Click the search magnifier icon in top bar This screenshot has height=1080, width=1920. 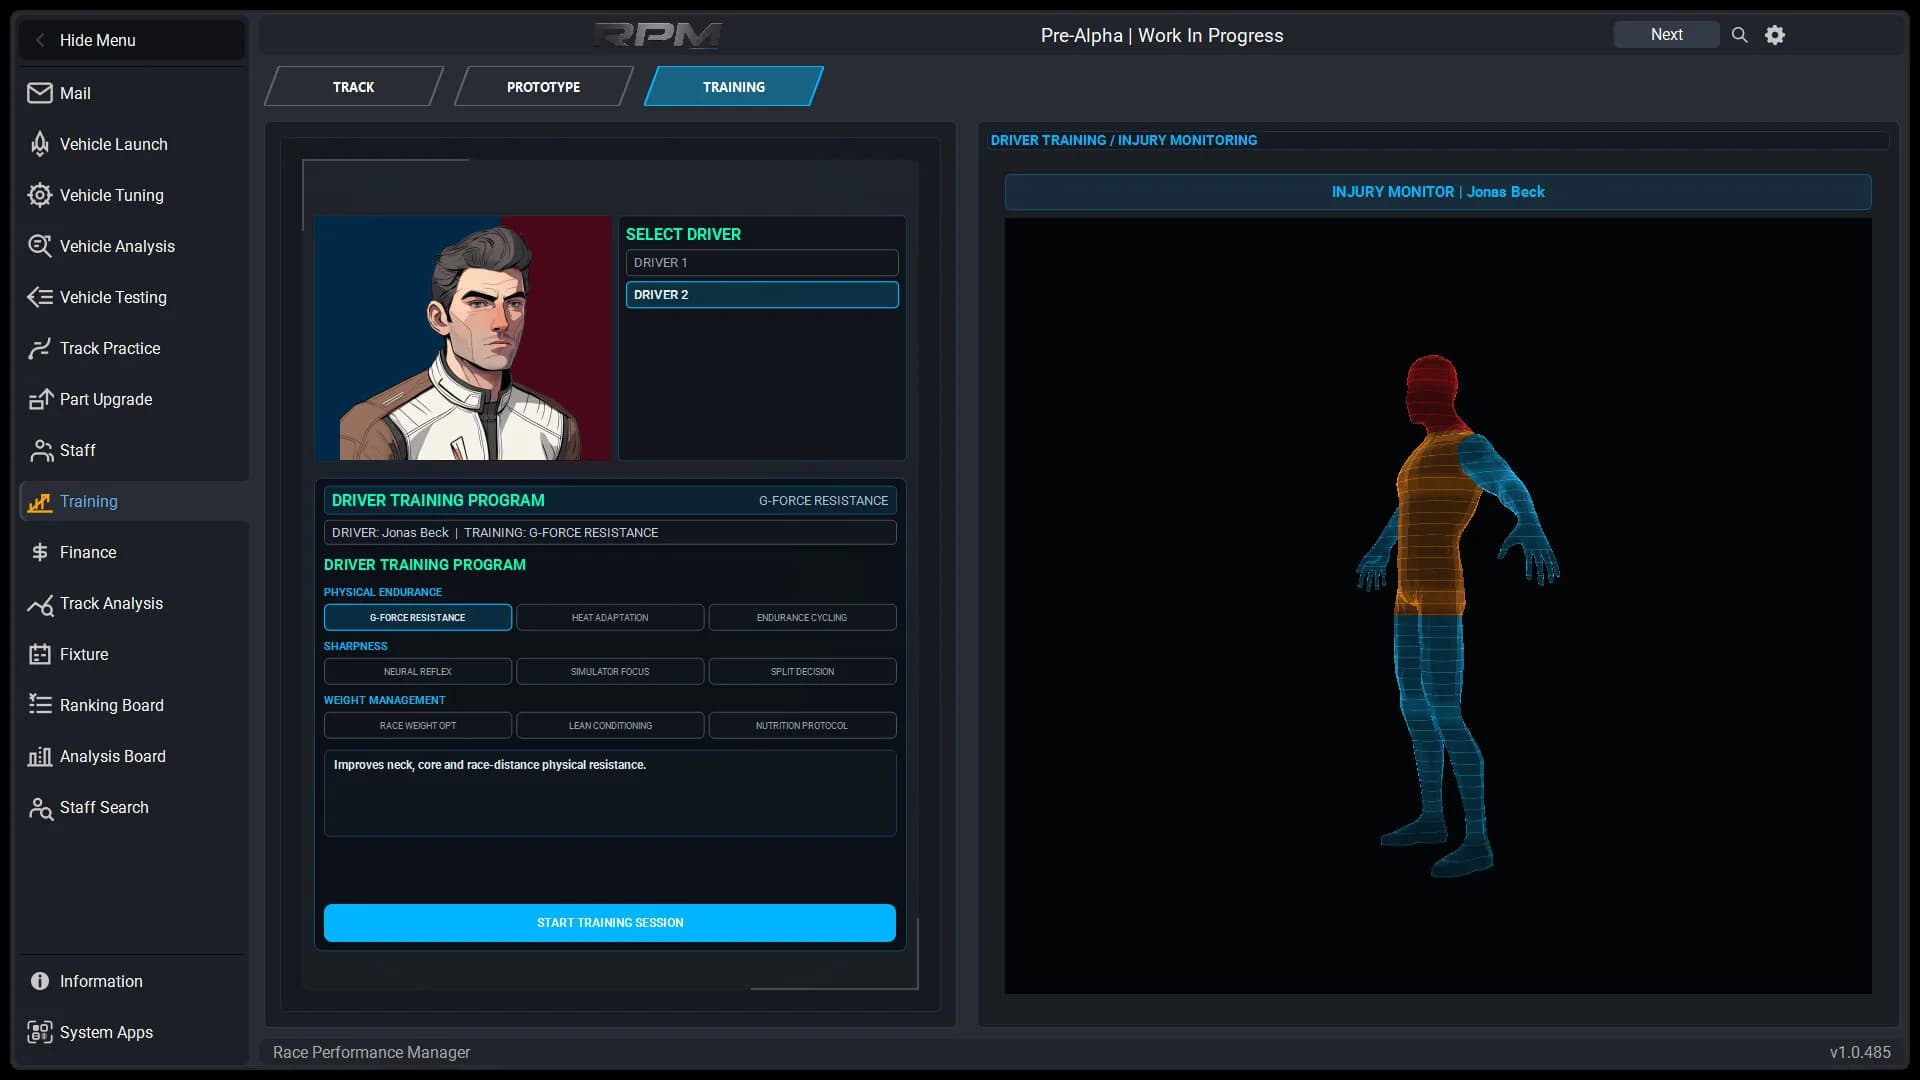pyautogui.click(x=1740, y=35)
